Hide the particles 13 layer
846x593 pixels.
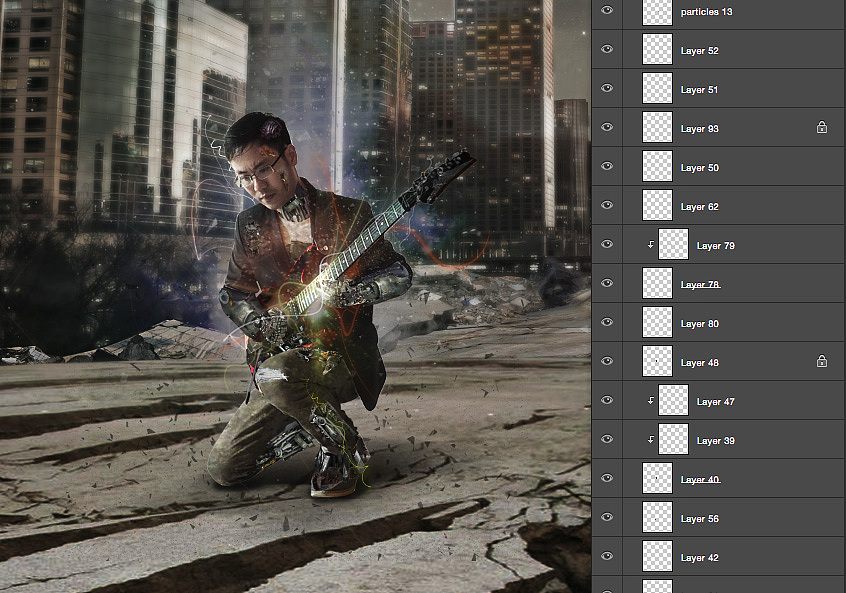point(607,10)
